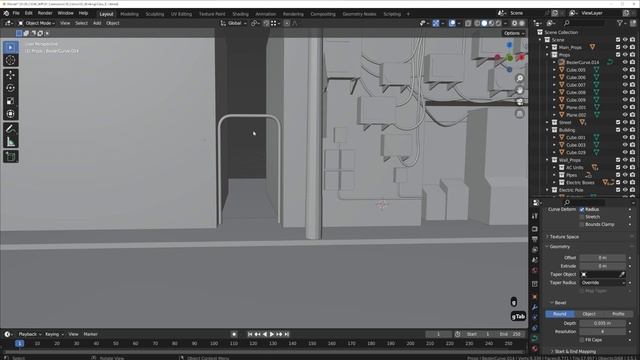
Task: Click the timeline End frame field
Action: click(x=509, y=334)
